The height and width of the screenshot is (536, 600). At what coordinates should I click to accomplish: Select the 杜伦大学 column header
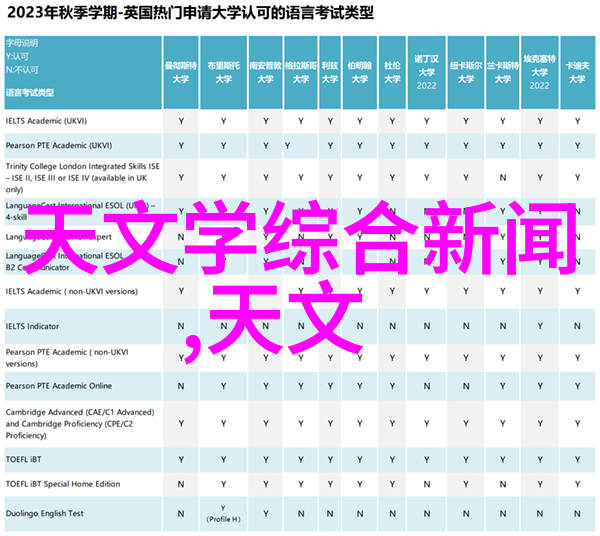point(392,72)
